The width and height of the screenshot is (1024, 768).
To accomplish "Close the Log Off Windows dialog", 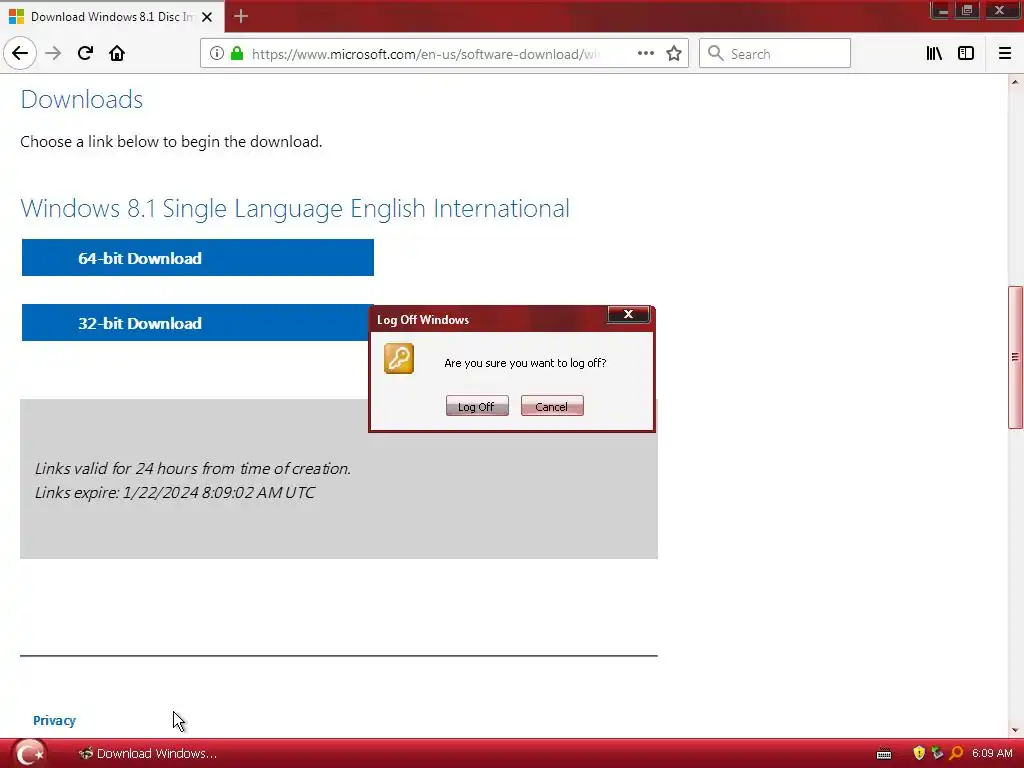I will pos(628,314).
